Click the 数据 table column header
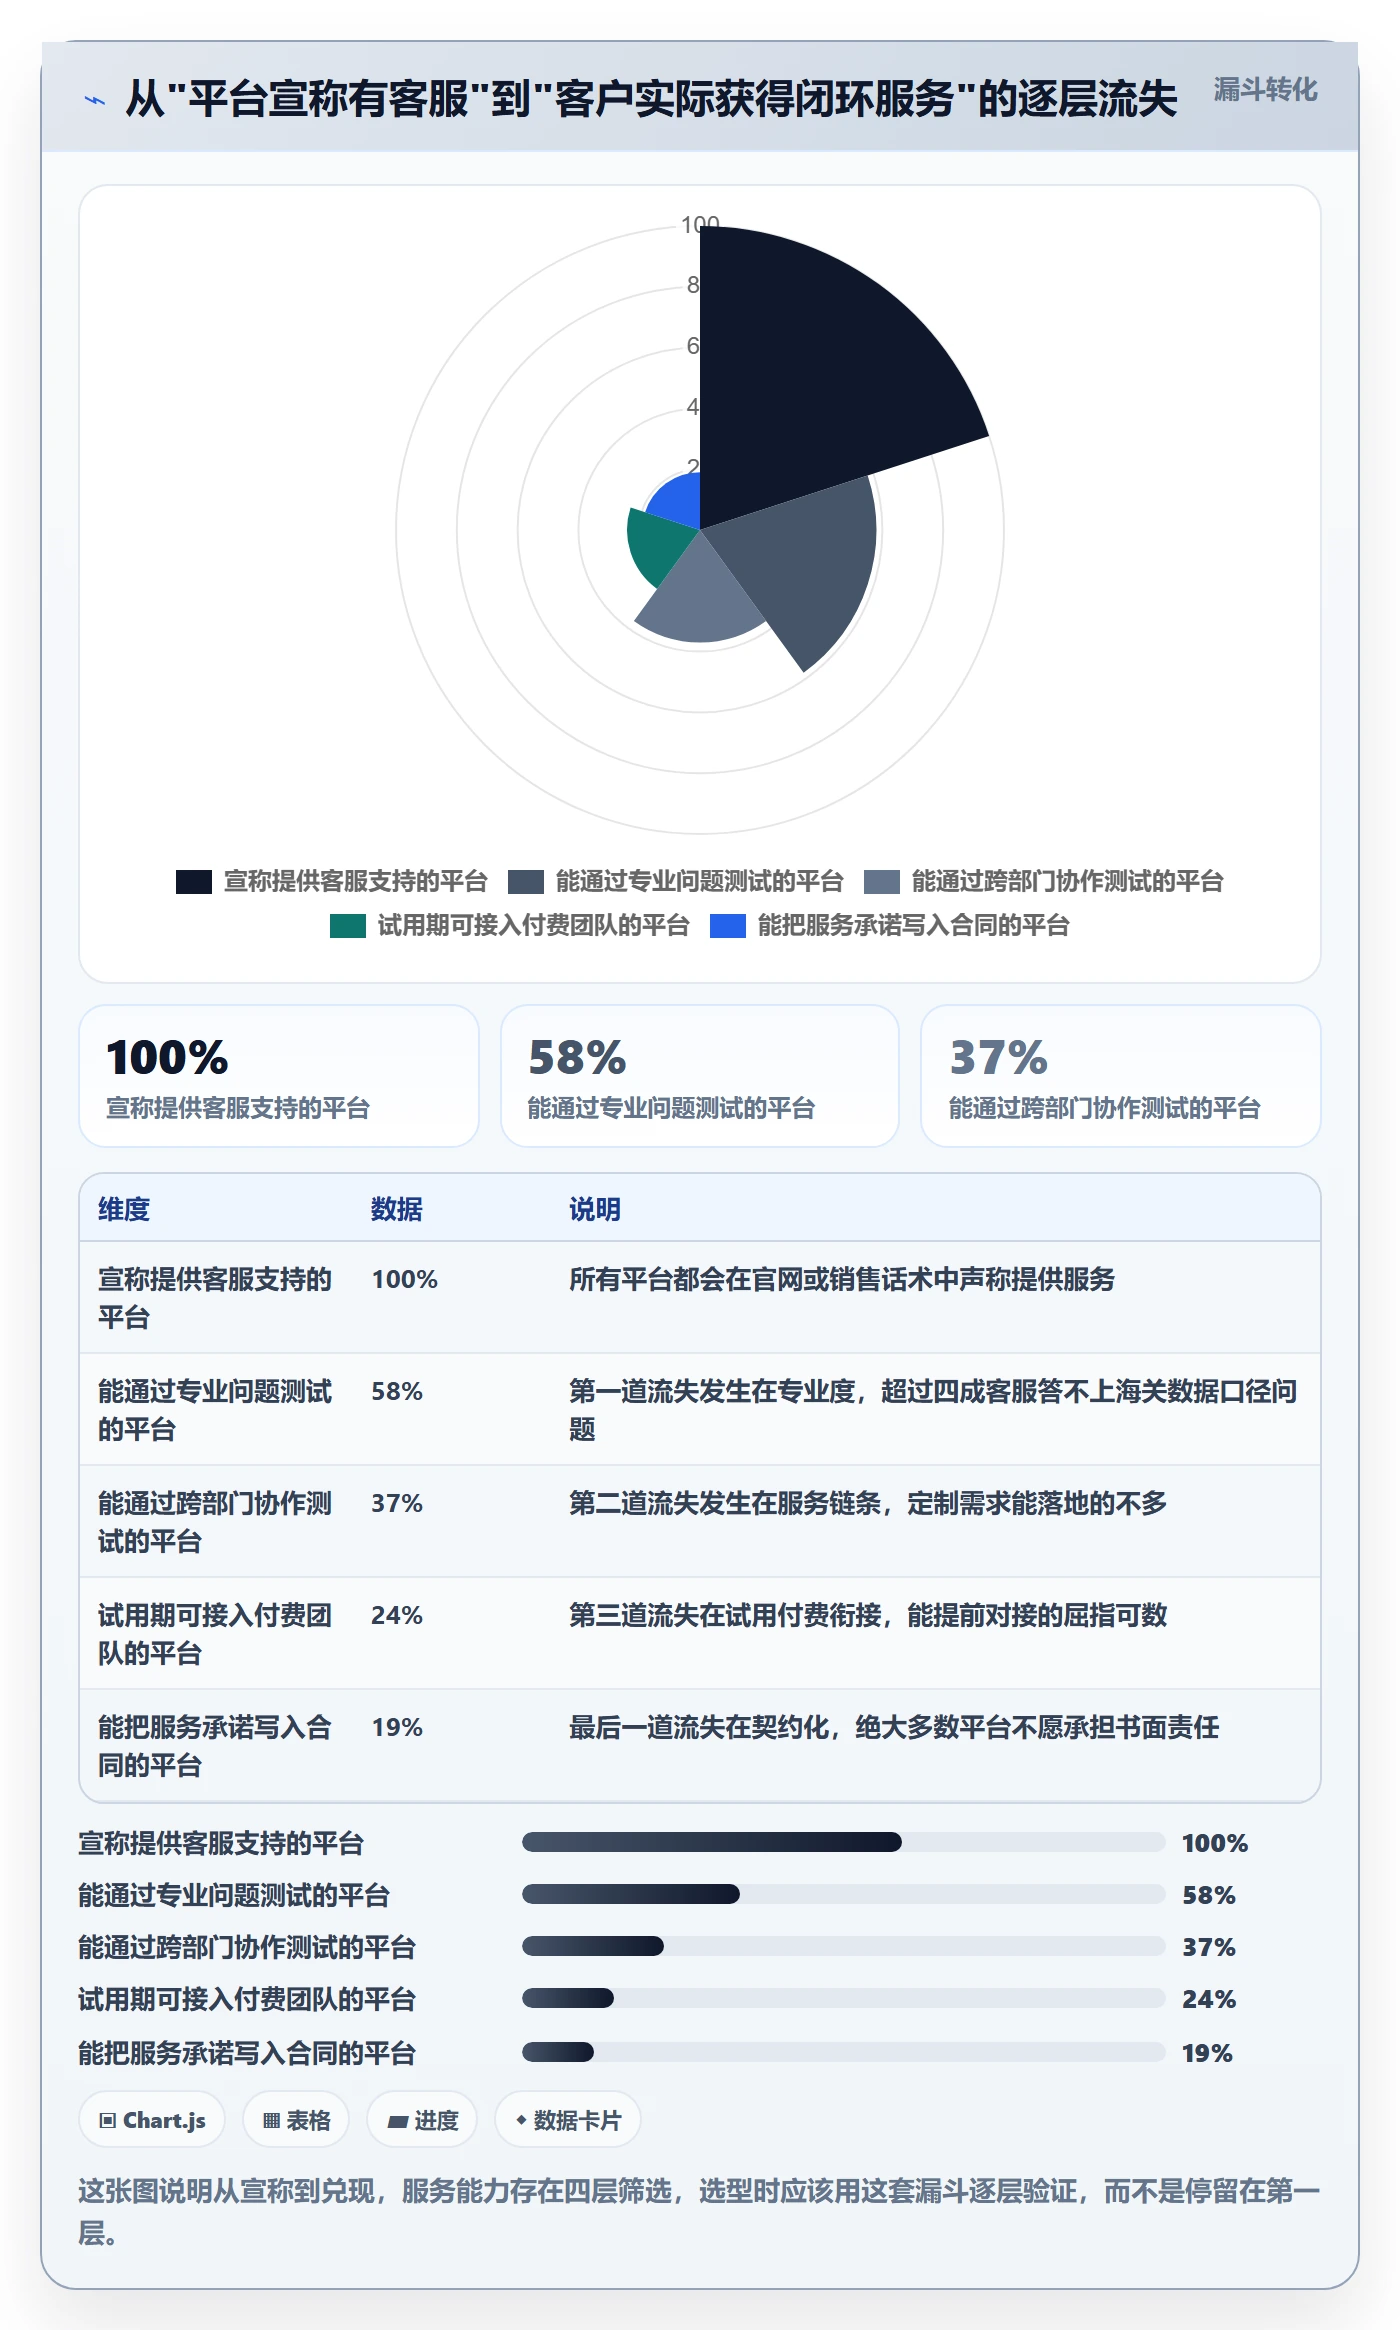The height and width of the screenshot is (2330, 1400). pyautogui.click(x=397, y=1209)
